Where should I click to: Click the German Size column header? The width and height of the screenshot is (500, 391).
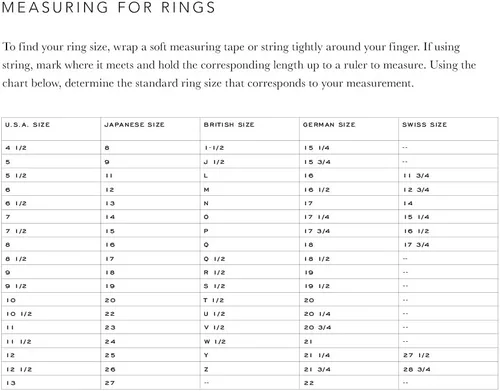(349, 129)
